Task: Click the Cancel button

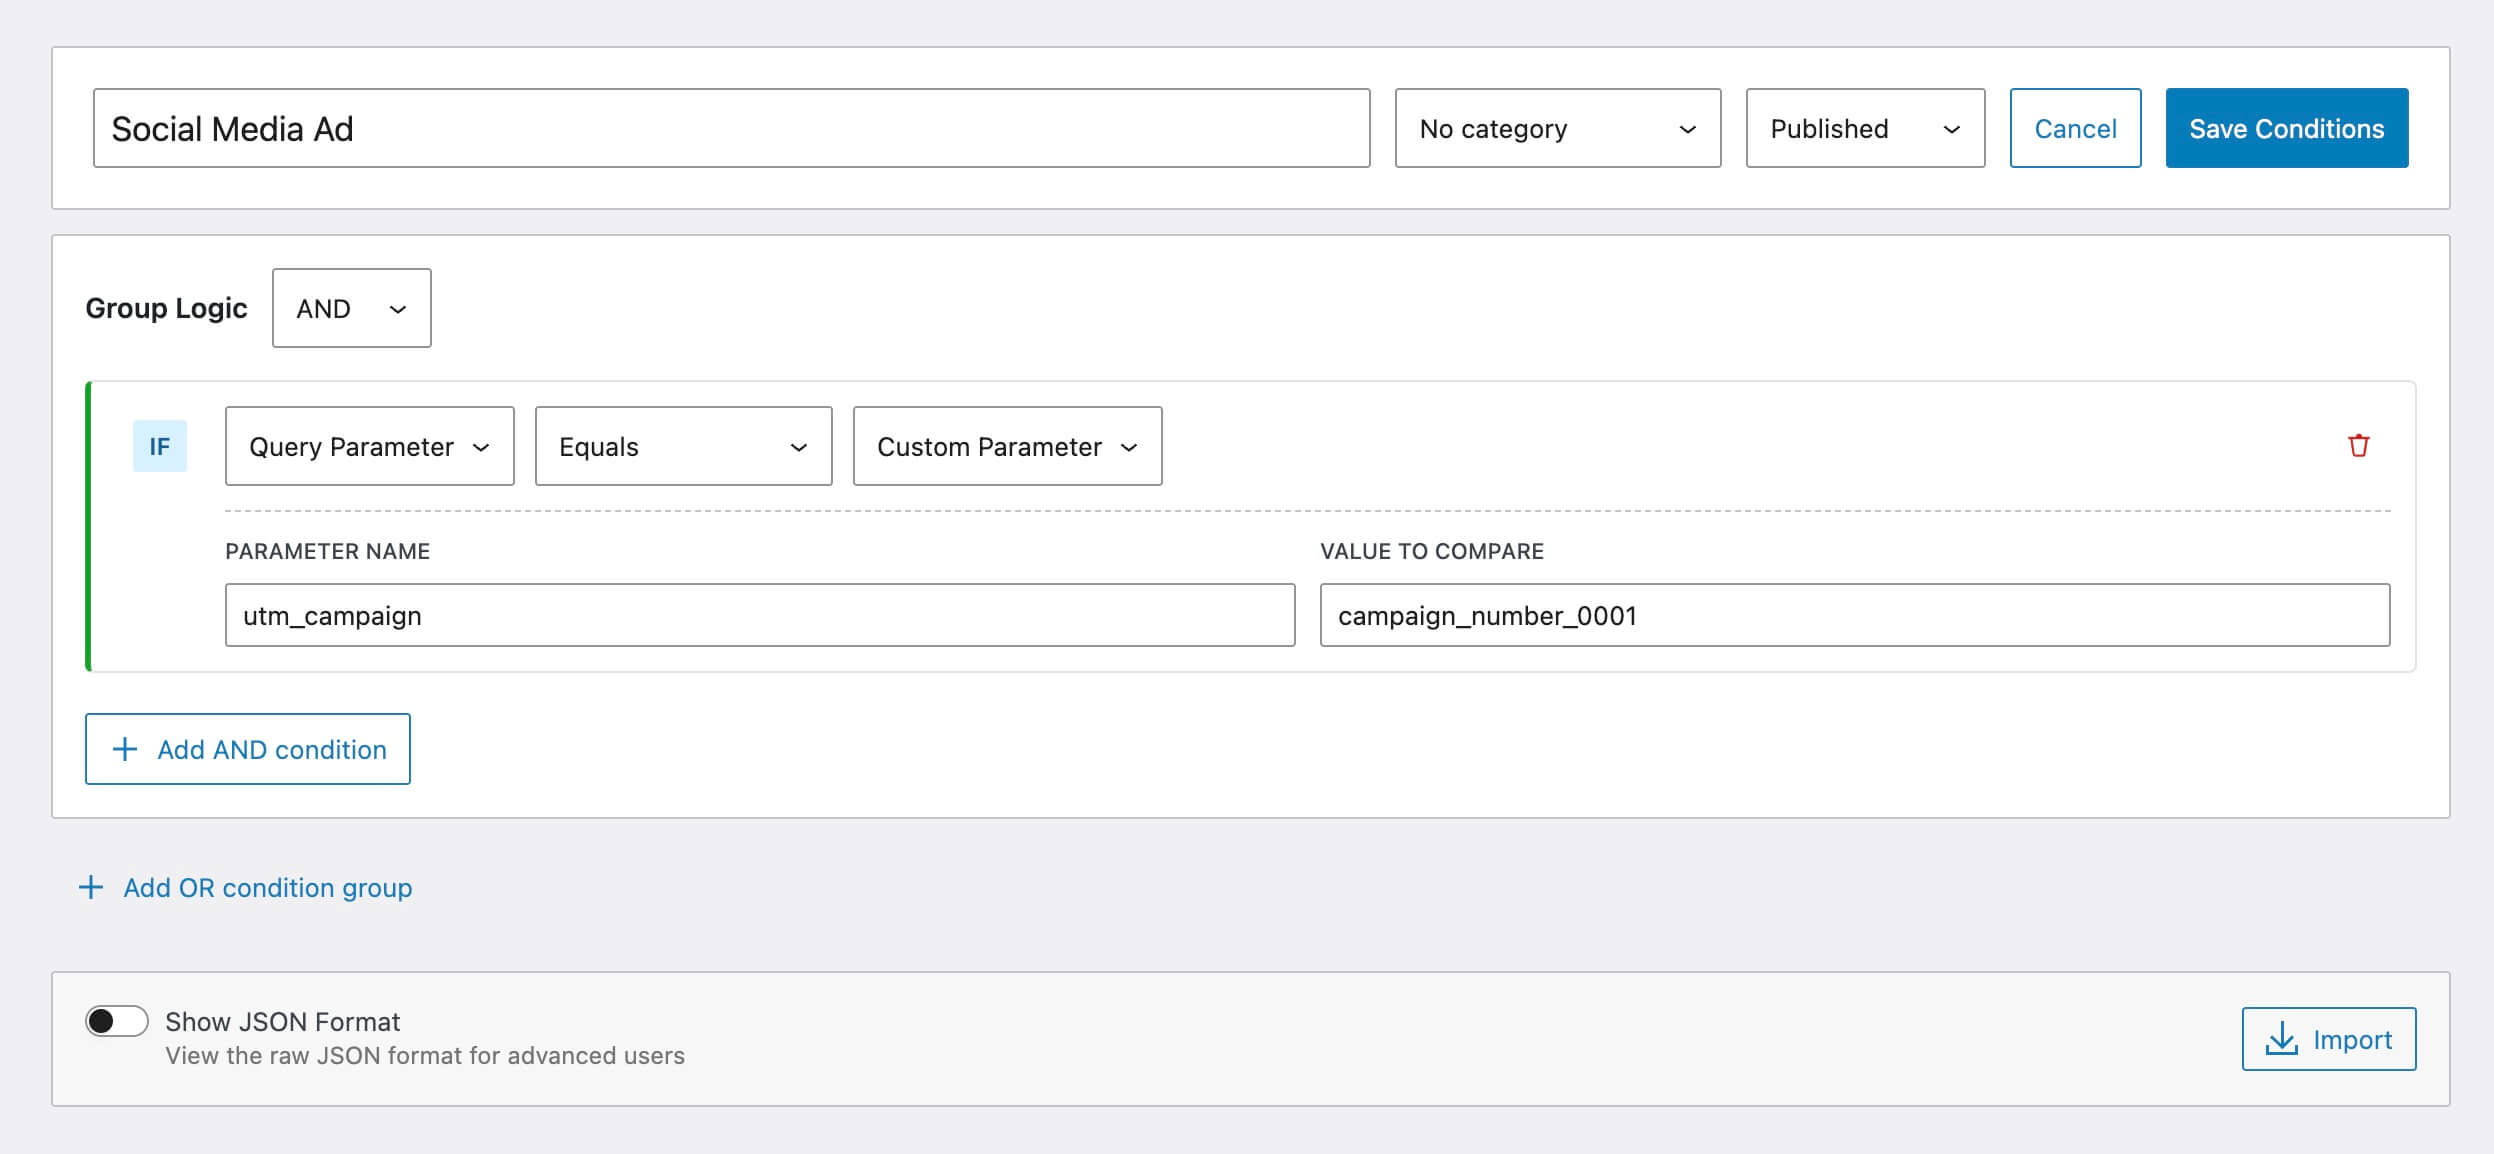Action: click(2074, 128)
